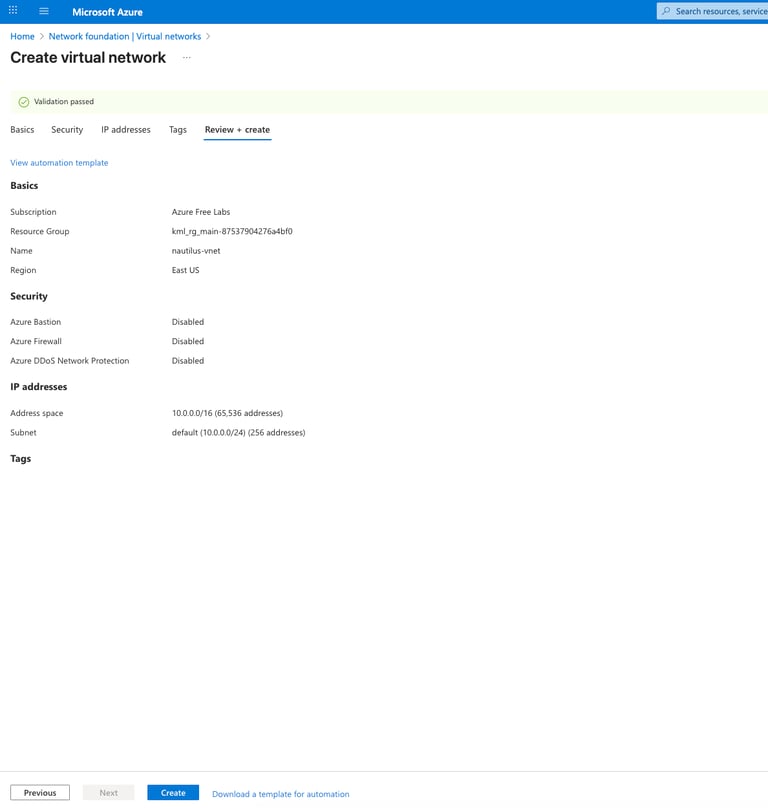Click address space '10.0.0.0/16 (65,536 addresses)'
768x808 pixels.
pyautogui.click(x=227, y=413)
